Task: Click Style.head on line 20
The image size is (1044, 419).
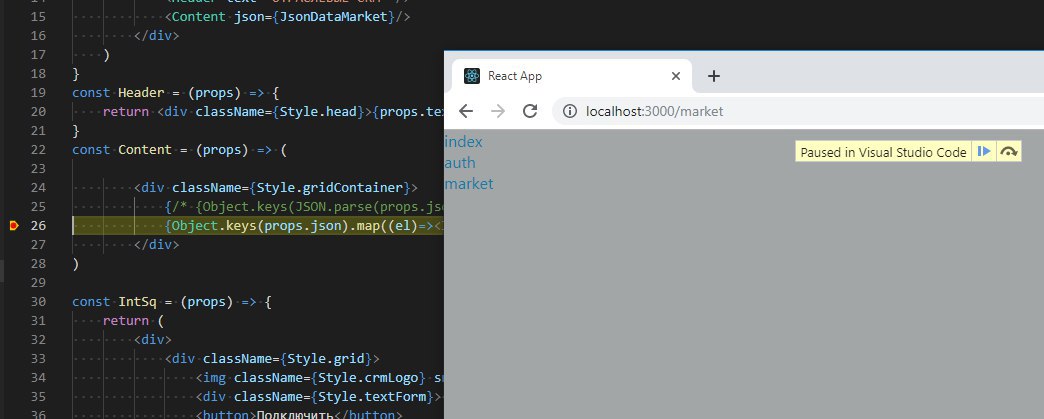Action: (318, 112)
